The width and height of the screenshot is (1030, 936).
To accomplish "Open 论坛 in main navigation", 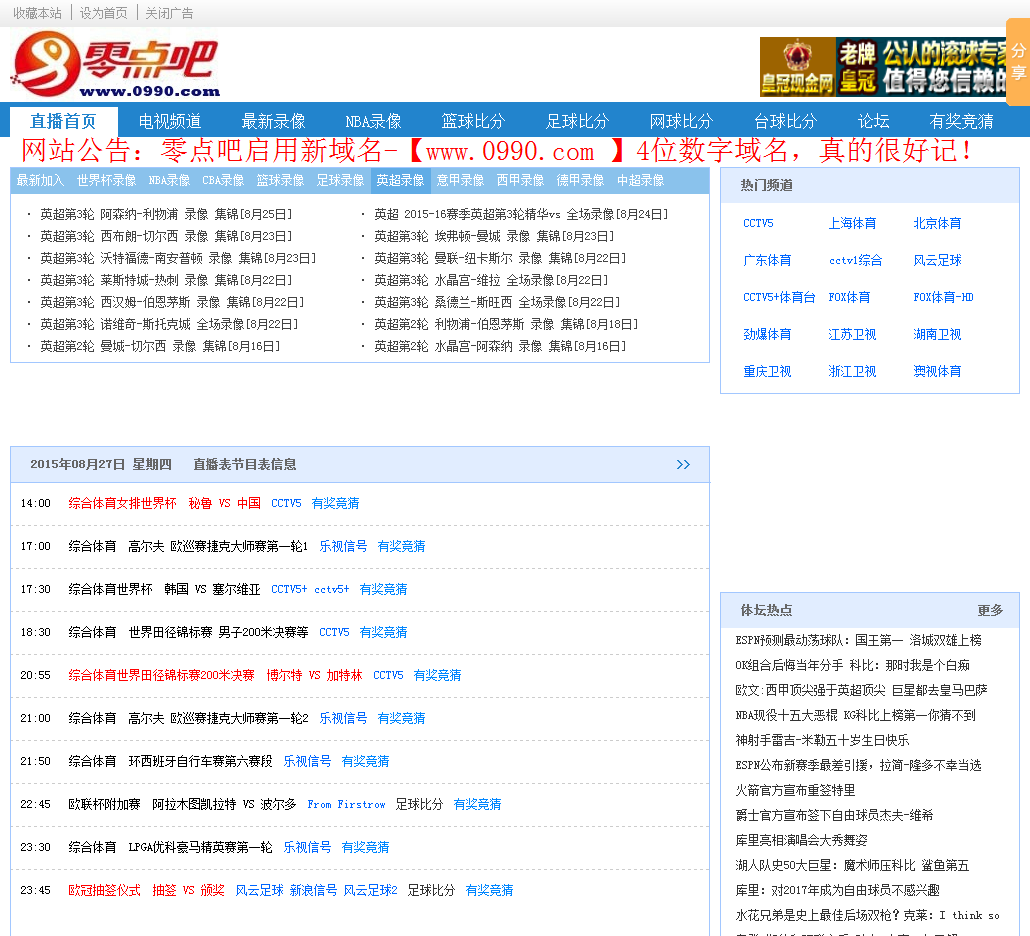I will point(874,122).
